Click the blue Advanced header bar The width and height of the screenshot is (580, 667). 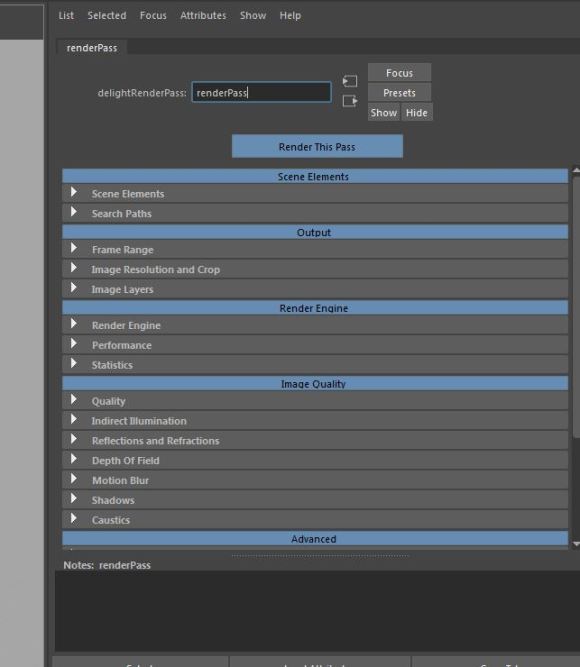[315, 538]
